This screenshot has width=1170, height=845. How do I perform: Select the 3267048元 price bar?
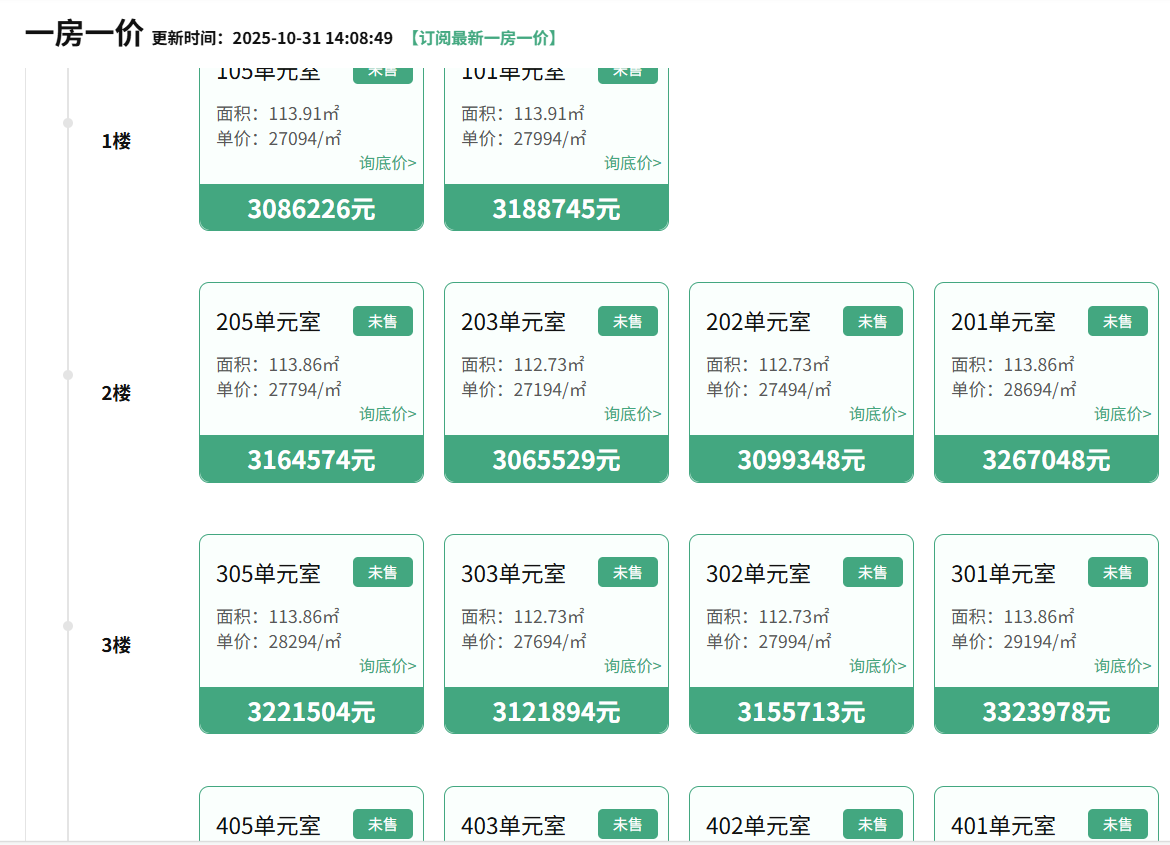(x=1046, y=460)
